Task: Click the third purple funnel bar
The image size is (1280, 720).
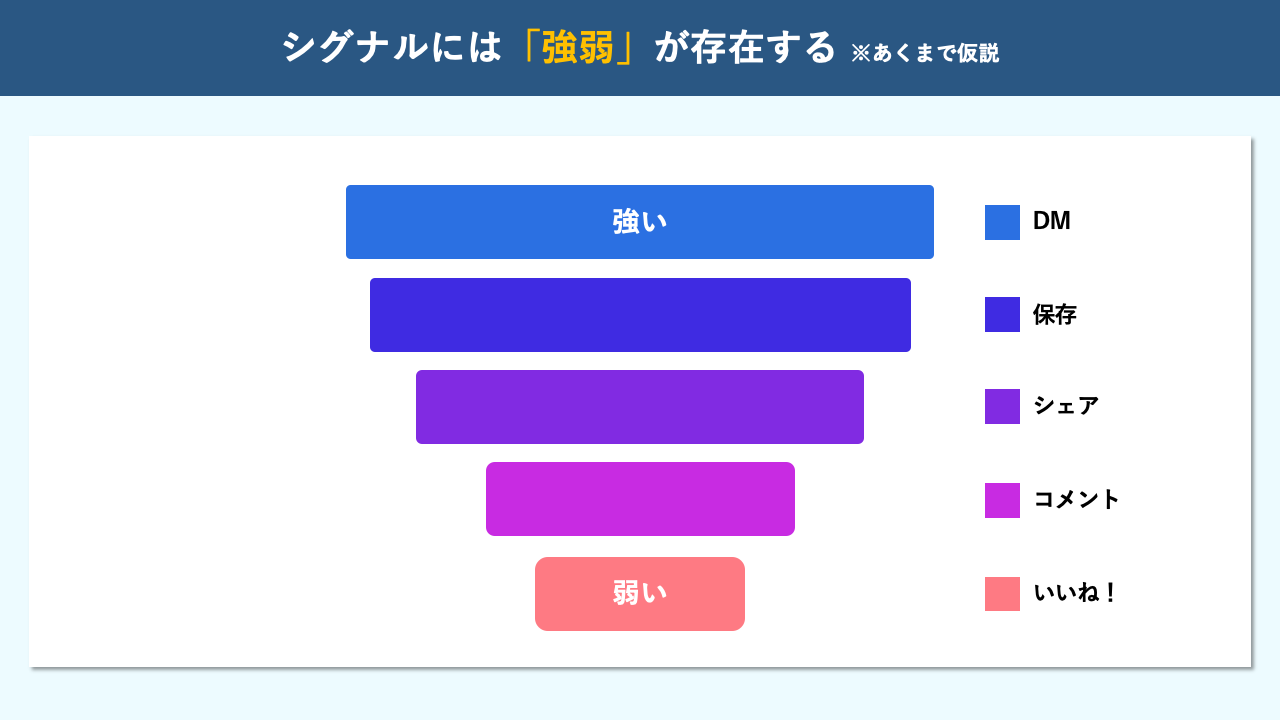Action: tap(640, 407)
